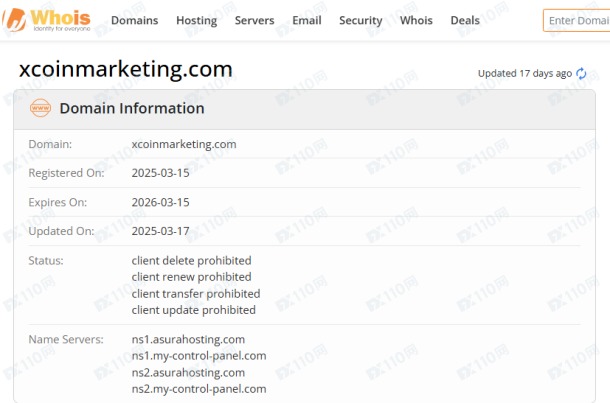
Task: Click the Domain: label
Action: (x=50, y=144)
